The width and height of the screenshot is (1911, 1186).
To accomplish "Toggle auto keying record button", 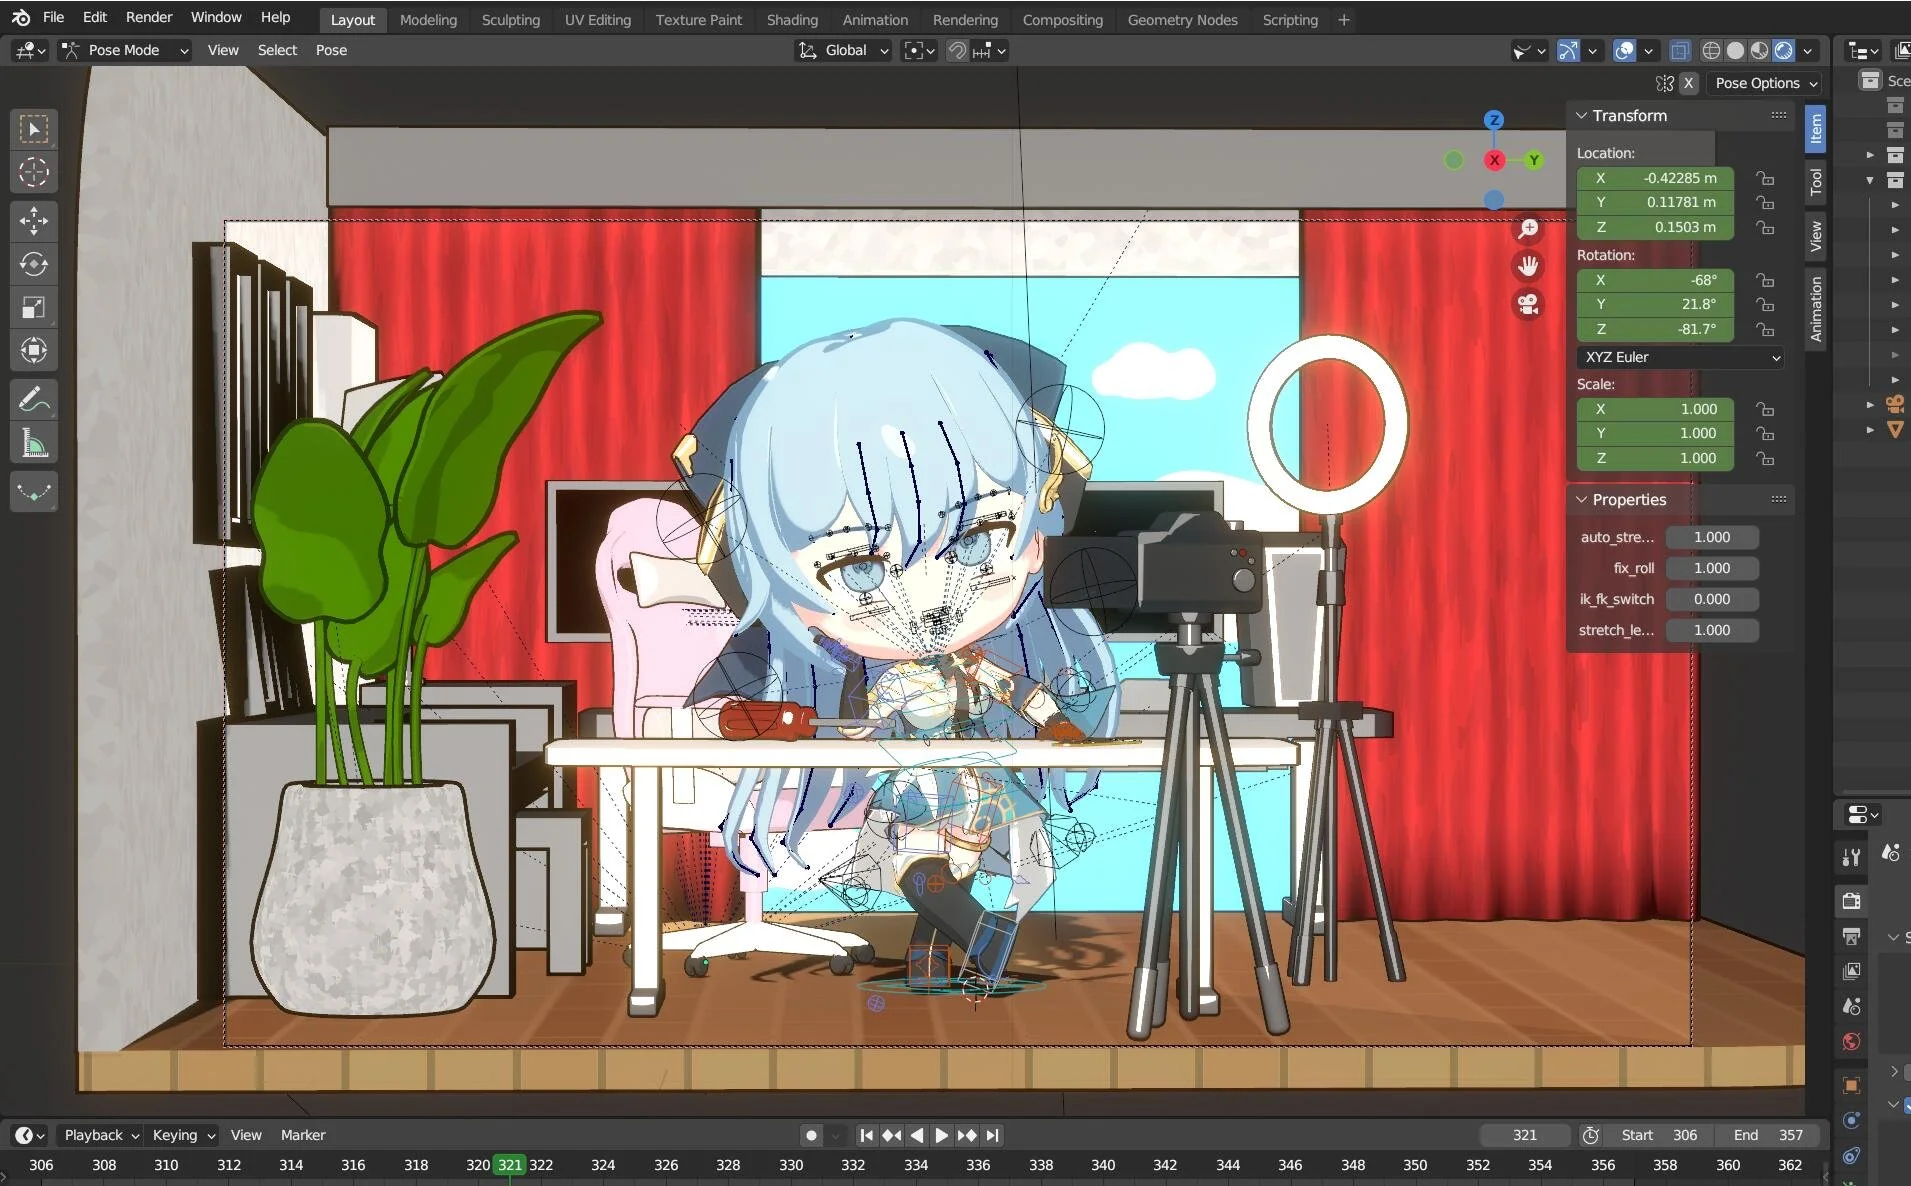I will point(811,1135).
